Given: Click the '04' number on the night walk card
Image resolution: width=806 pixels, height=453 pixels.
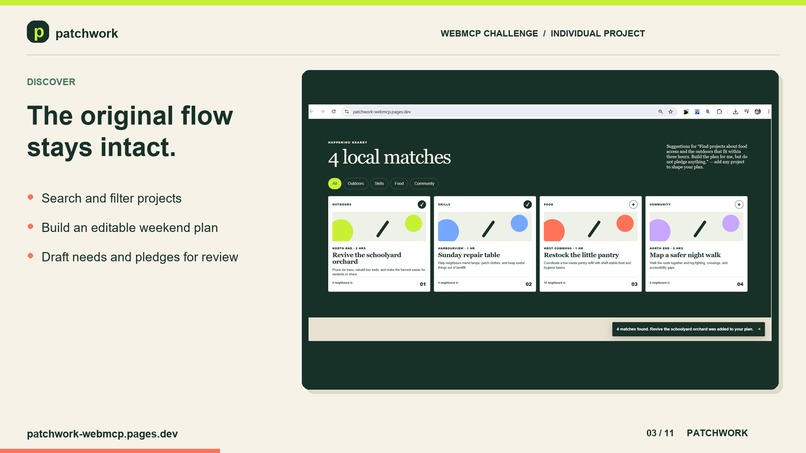Looking at the screenshot, I should 740,284.
